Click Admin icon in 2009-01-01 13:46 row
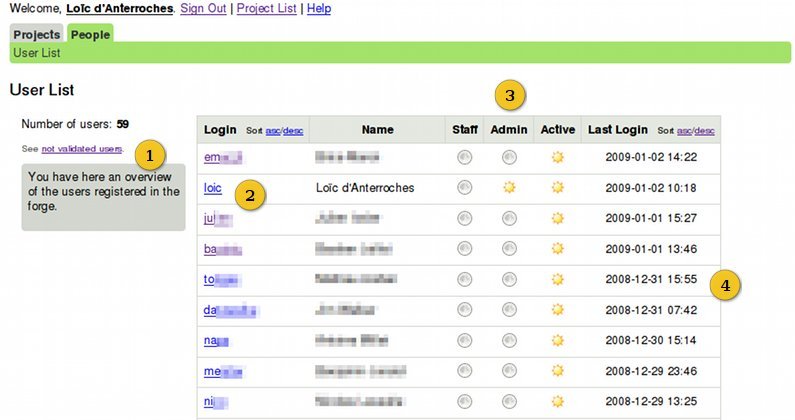 pos(509,249)
